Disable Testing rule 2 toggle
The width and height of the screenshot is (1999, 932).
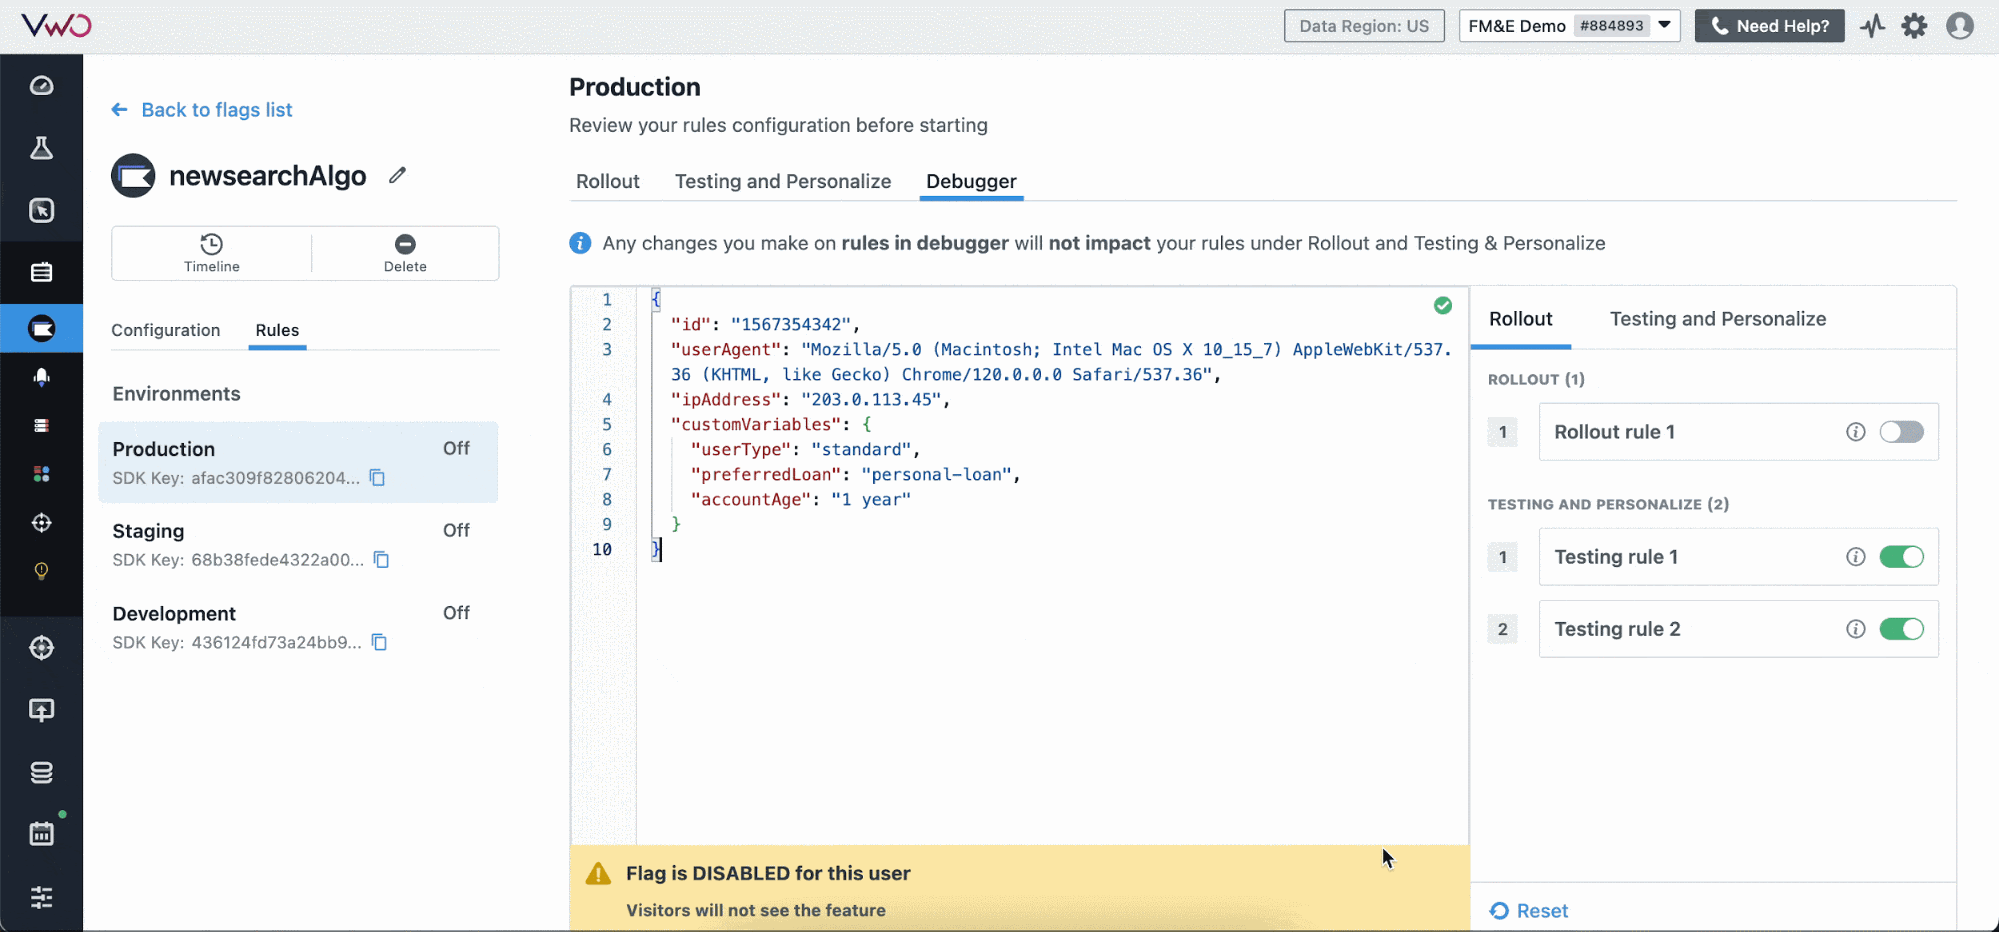(x=1901, y=629)
